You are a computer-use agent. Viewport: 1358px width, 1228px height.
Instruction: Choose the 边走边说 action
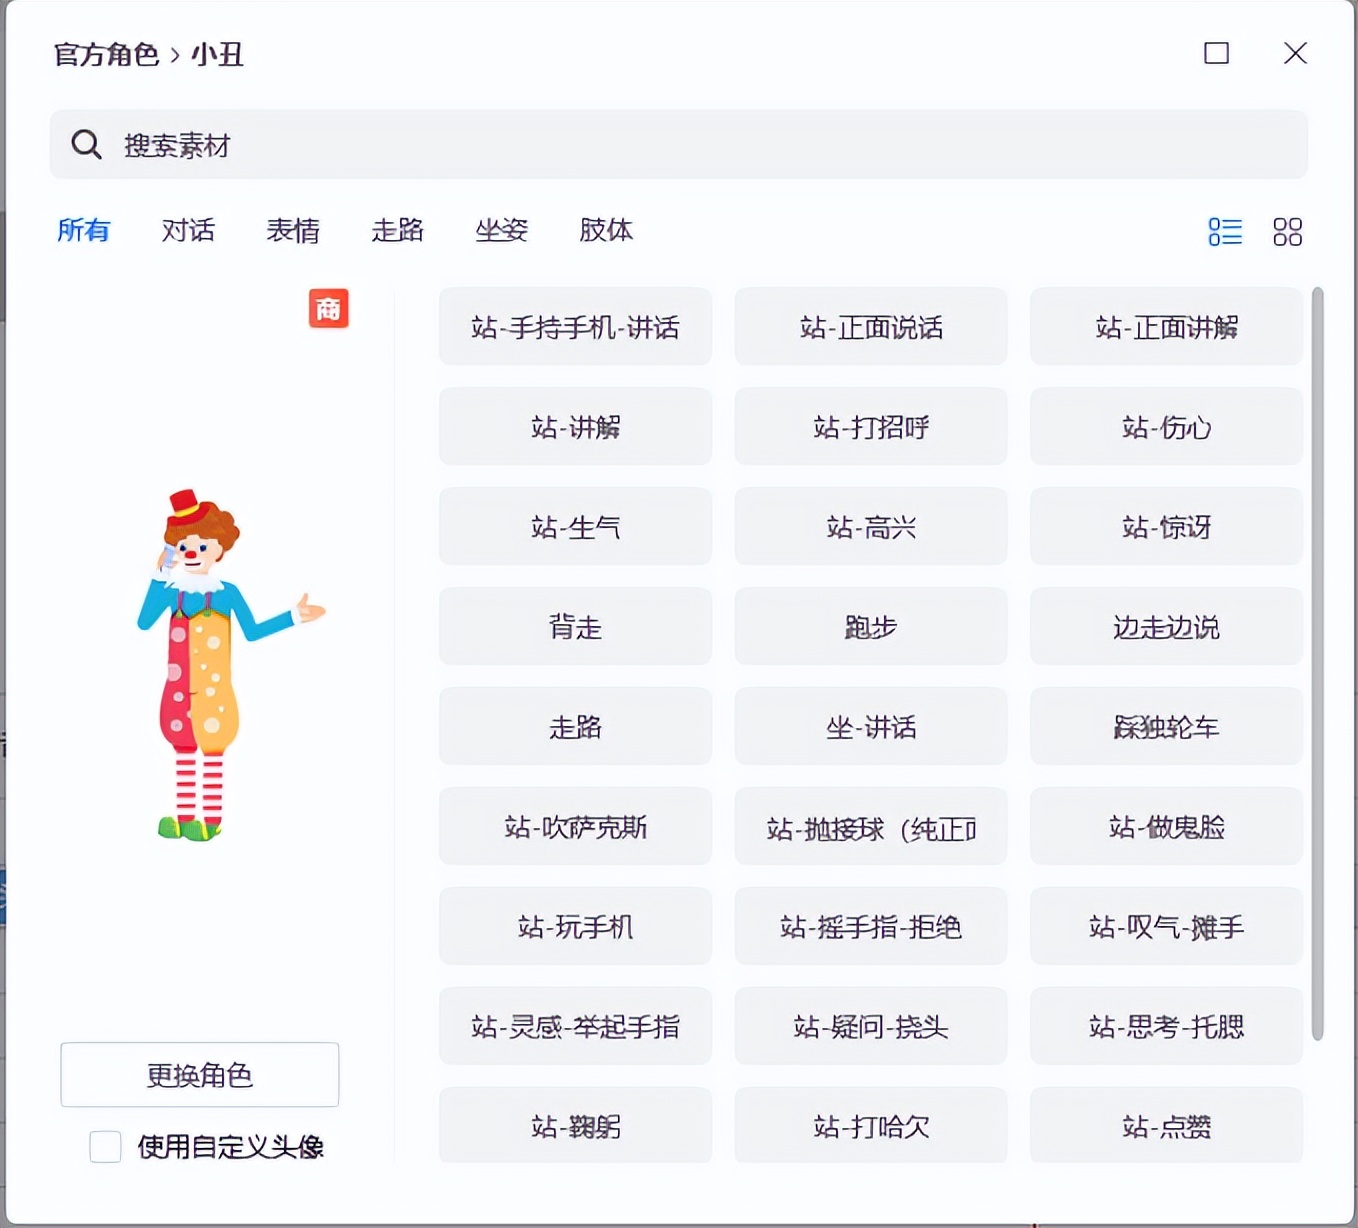point(1165,627)
